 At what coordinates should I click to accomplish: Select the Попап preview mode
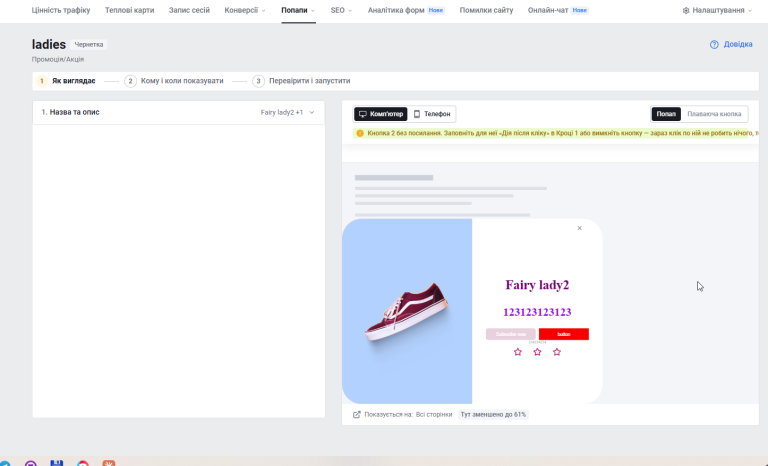coord(666,114)
